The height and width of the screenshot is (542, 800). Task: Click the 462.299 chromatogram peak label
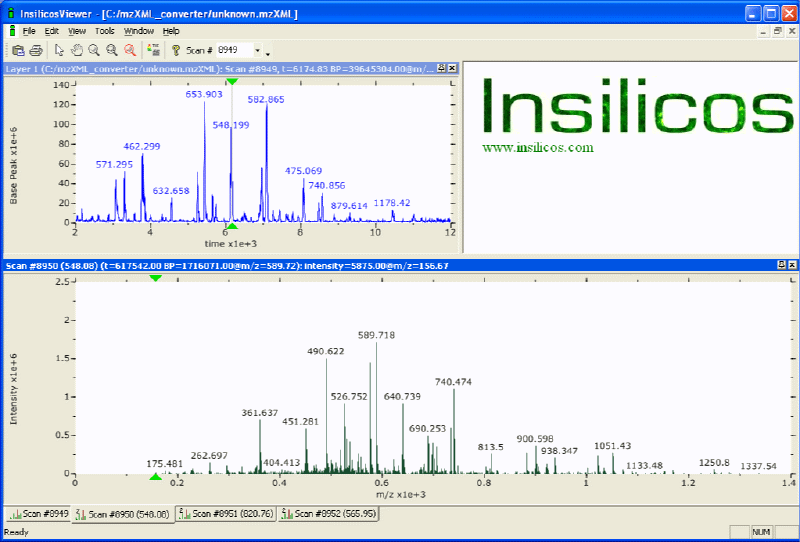[142, 146]
